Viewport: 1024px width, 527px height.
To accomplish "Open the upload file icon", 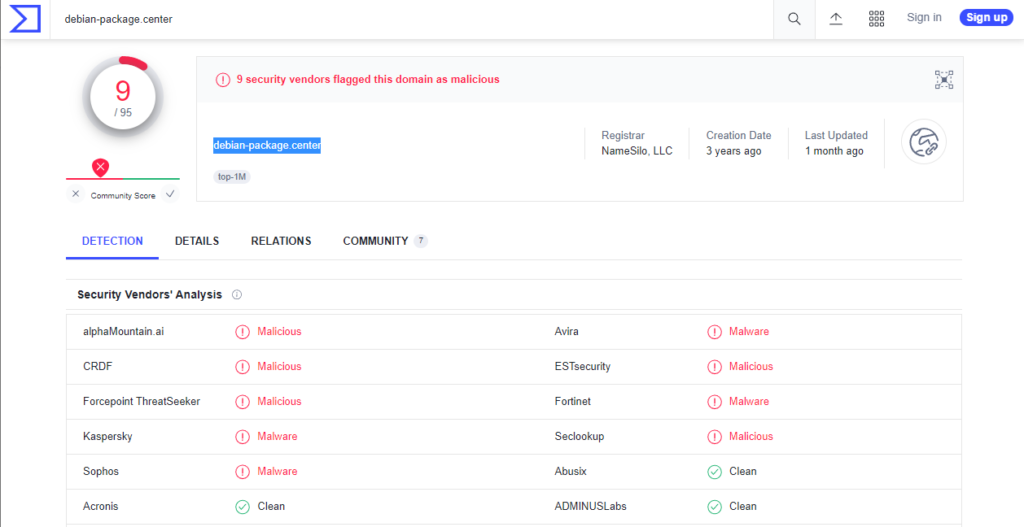I will (x=836, y=19).
